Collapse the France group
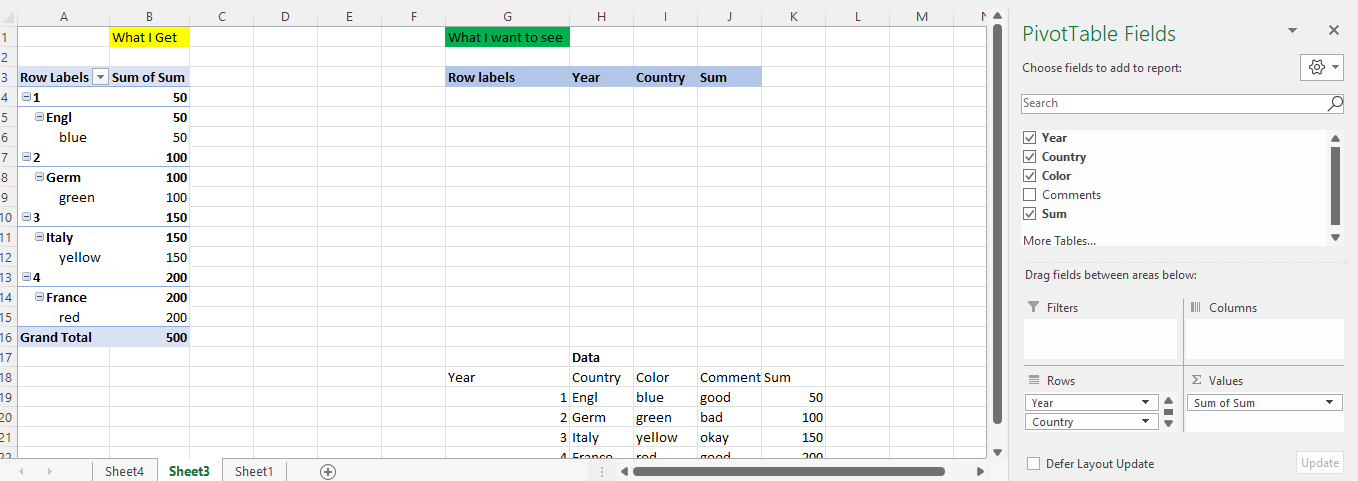Screen dimensions: 1358x481 click(x=39, y=297)
